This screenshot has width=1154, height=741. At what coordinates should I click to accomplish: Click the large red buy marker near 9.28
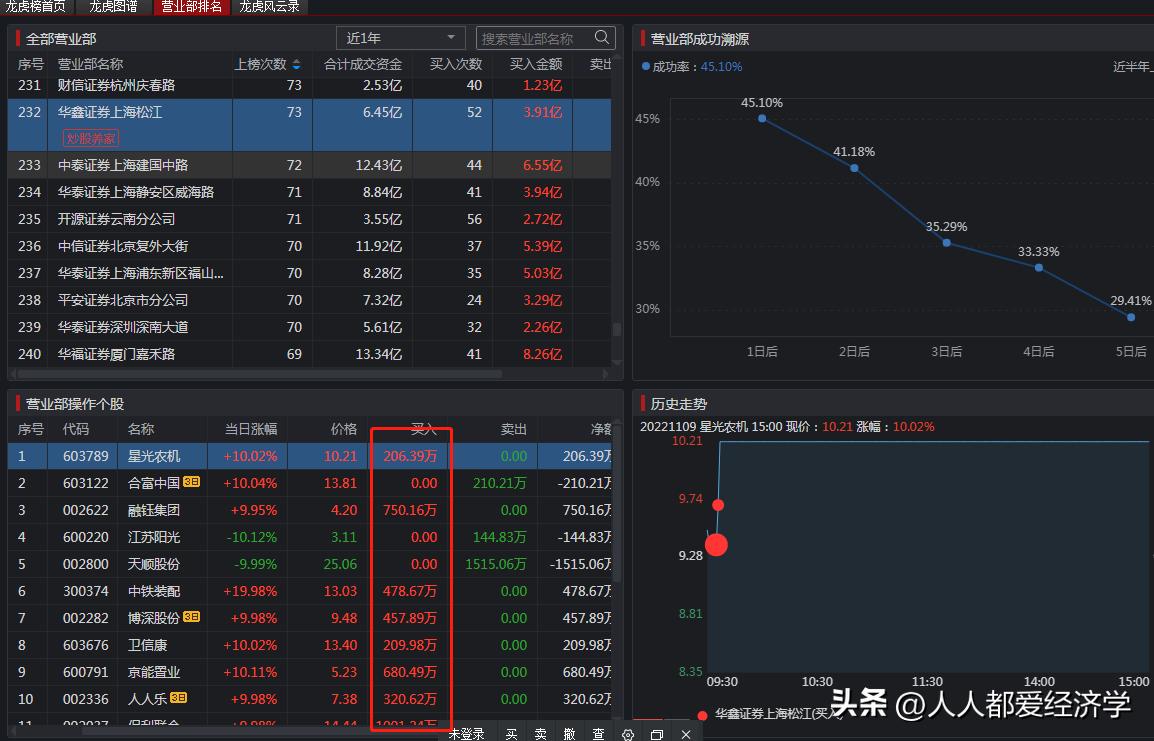pos(716,545)
